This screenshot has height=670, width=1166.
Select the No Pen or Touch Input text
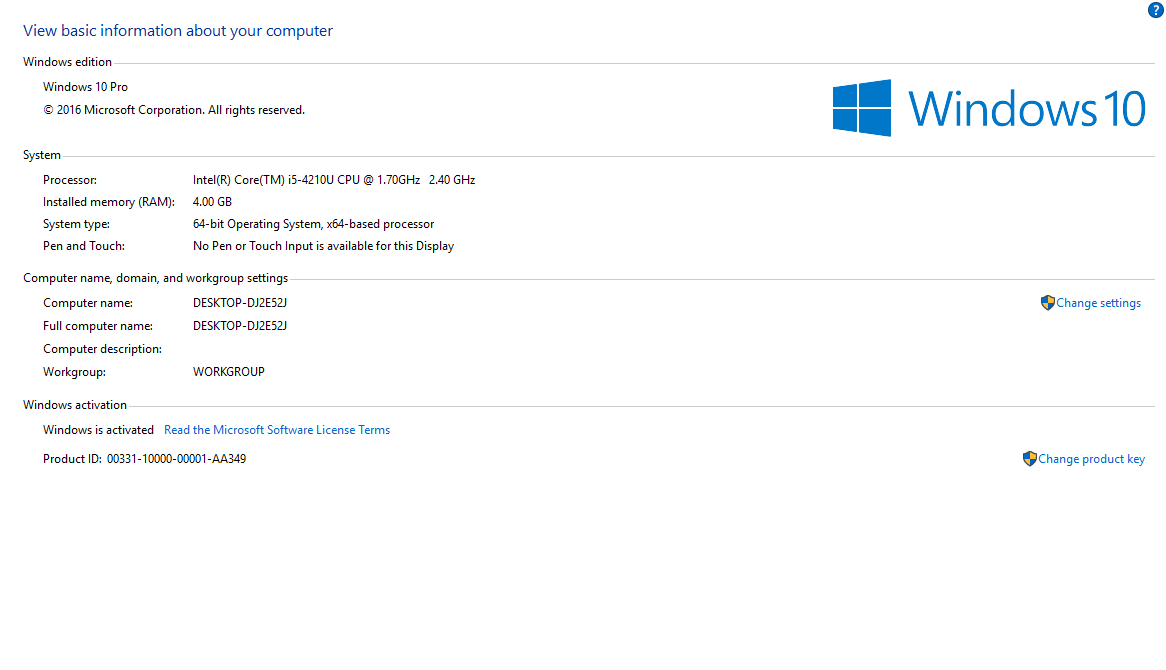pos(323,246)
